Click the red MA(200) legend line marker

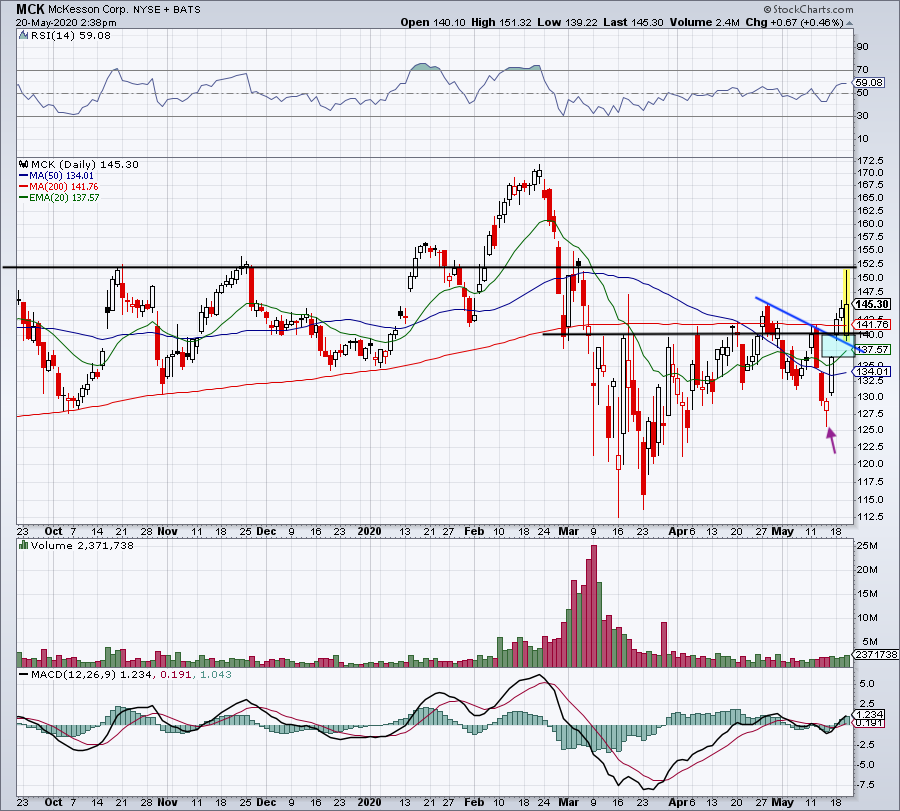(x=24, y=187)
